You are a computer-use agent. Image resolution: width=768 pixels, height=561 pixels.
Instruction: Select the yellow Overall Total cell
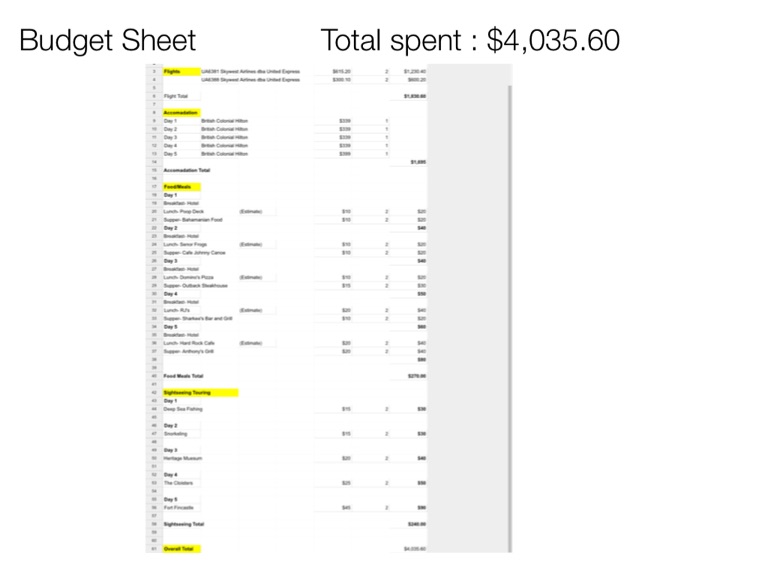pos(180,549)
